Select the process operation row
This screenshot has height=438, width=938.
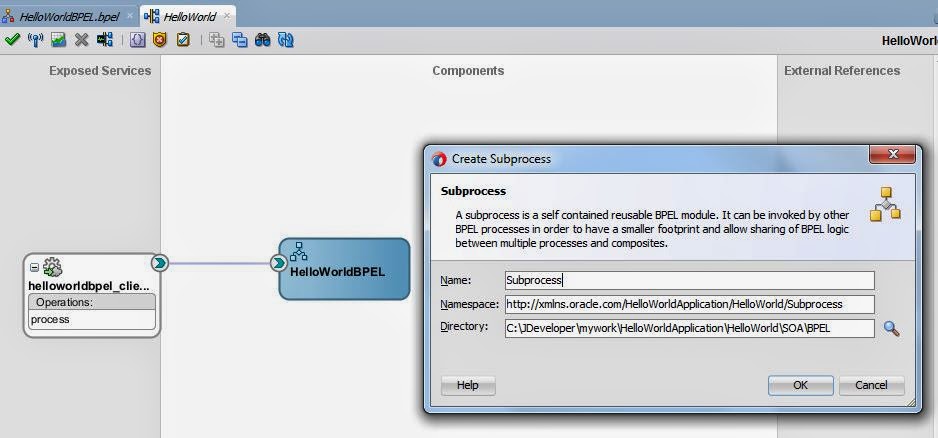92,320
